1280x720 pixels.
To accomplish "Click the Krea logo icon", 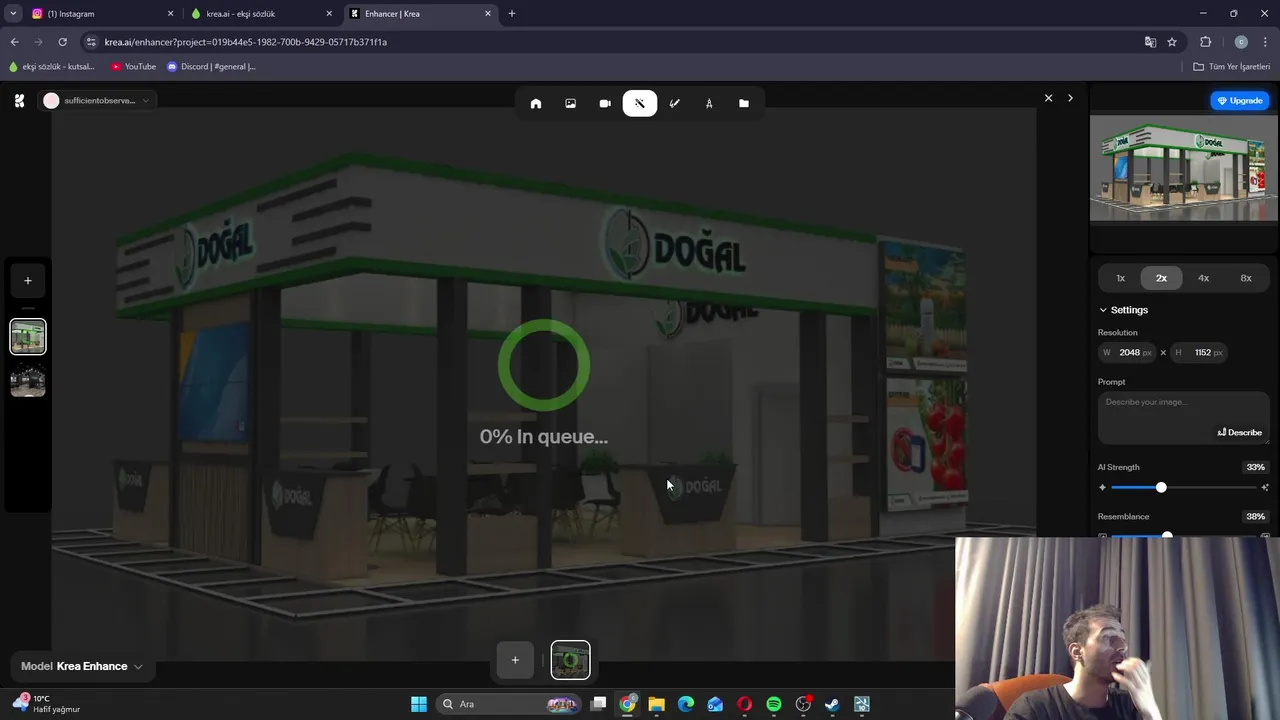I will click(x=19, y=100).
